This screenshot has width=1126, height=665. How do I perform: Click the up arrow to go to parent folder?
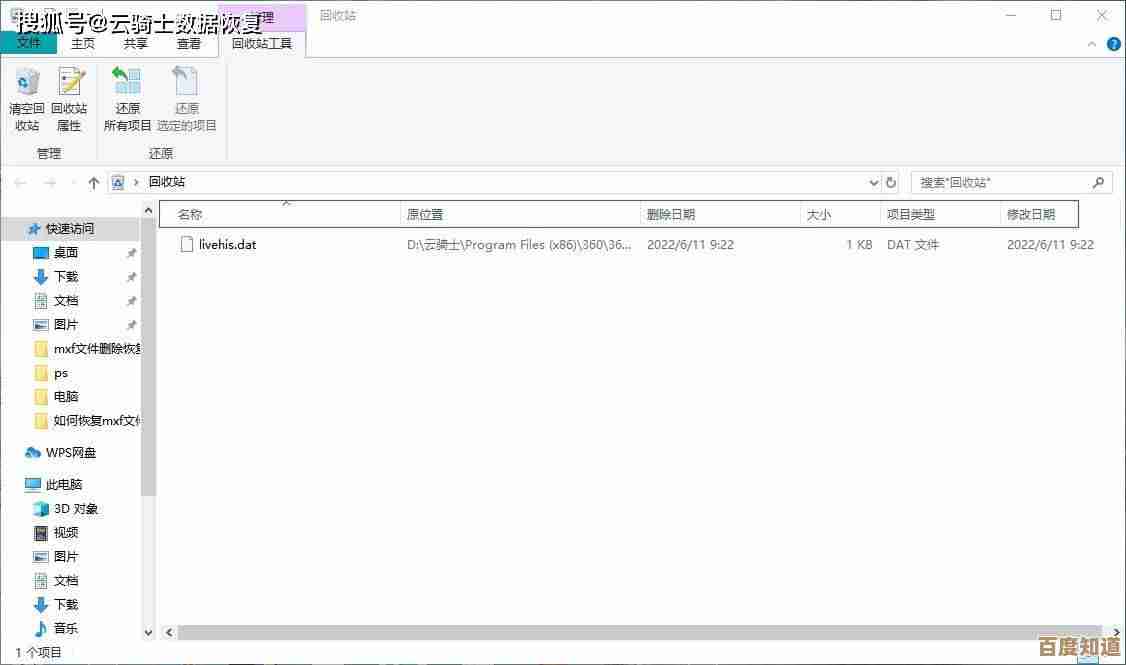click(93, 182)
